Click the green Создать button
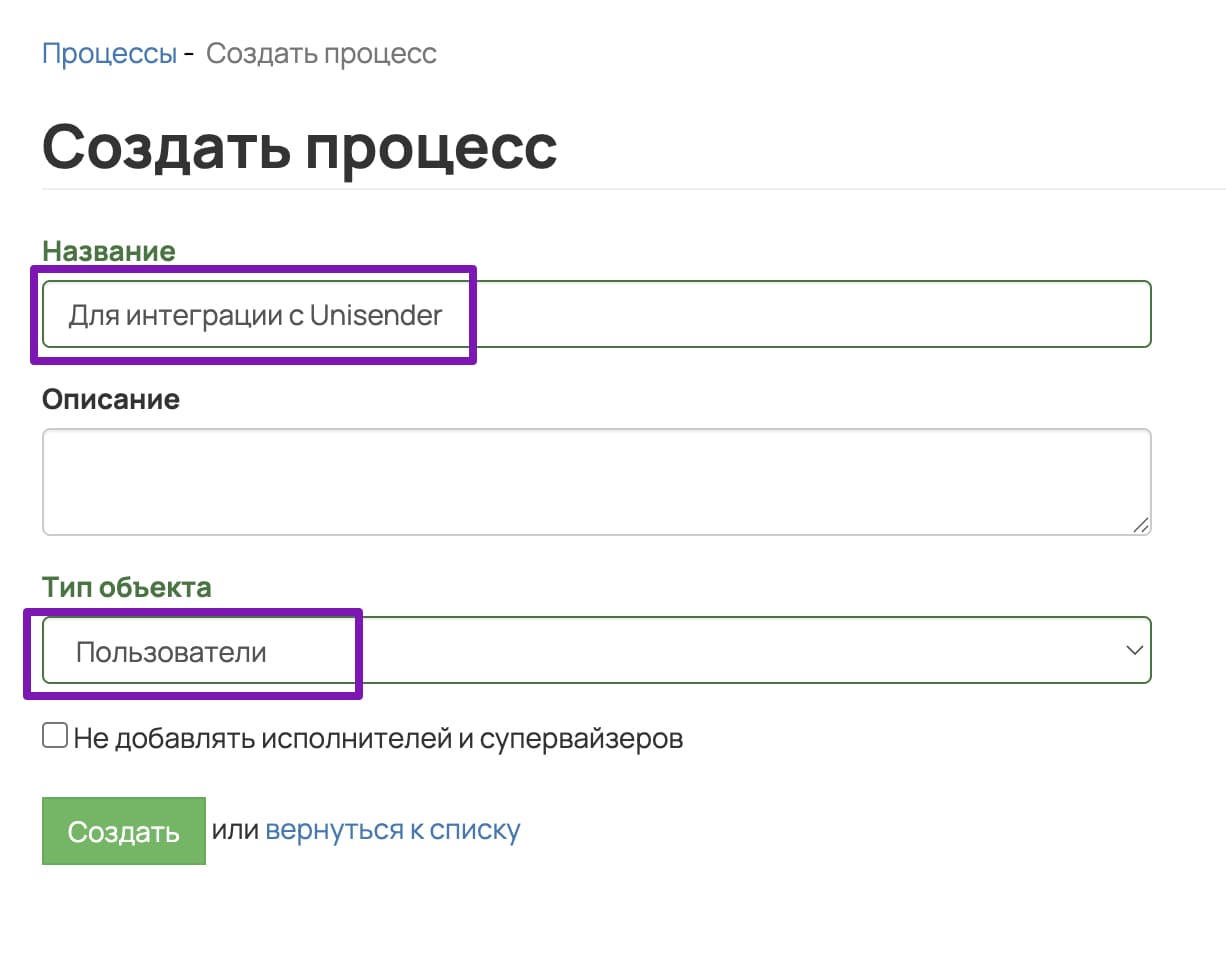Image resolution: width=1226 pixels, height=974 pixels. pos(124,830)
